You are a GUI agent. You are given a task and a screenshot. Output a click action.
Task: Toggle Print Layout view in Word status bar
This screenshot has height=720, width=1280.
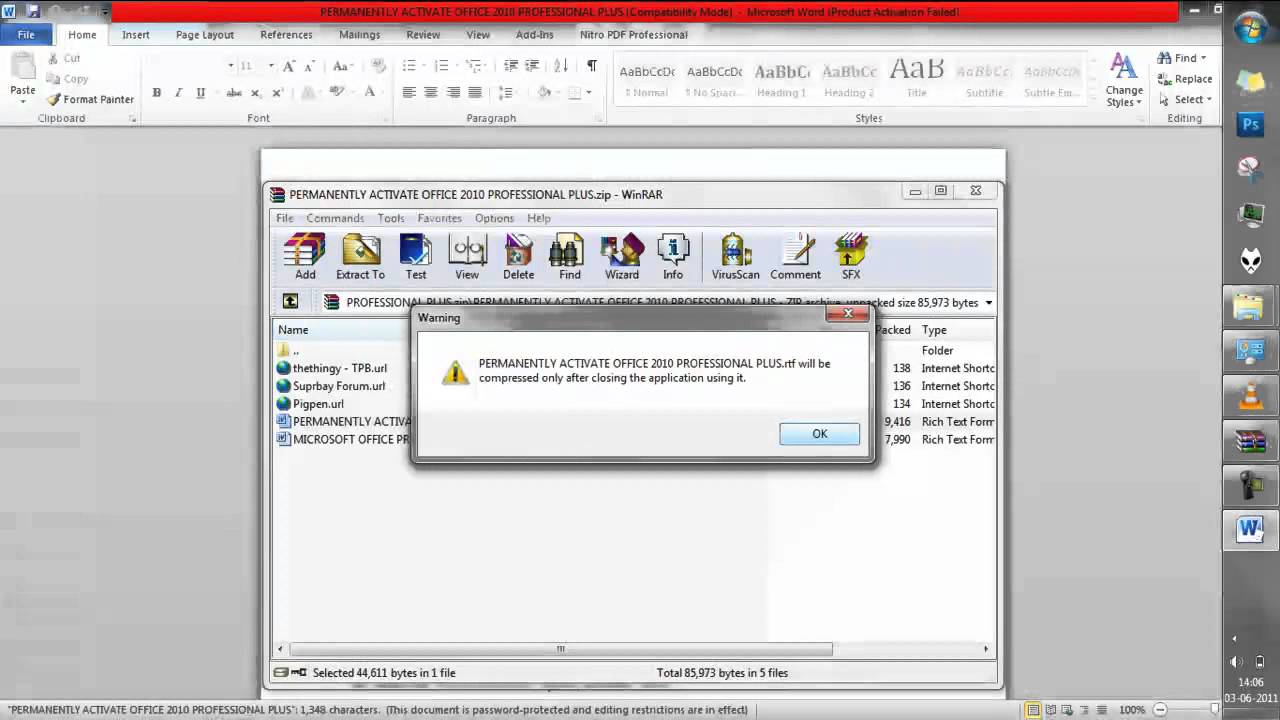click(1035, 710)
